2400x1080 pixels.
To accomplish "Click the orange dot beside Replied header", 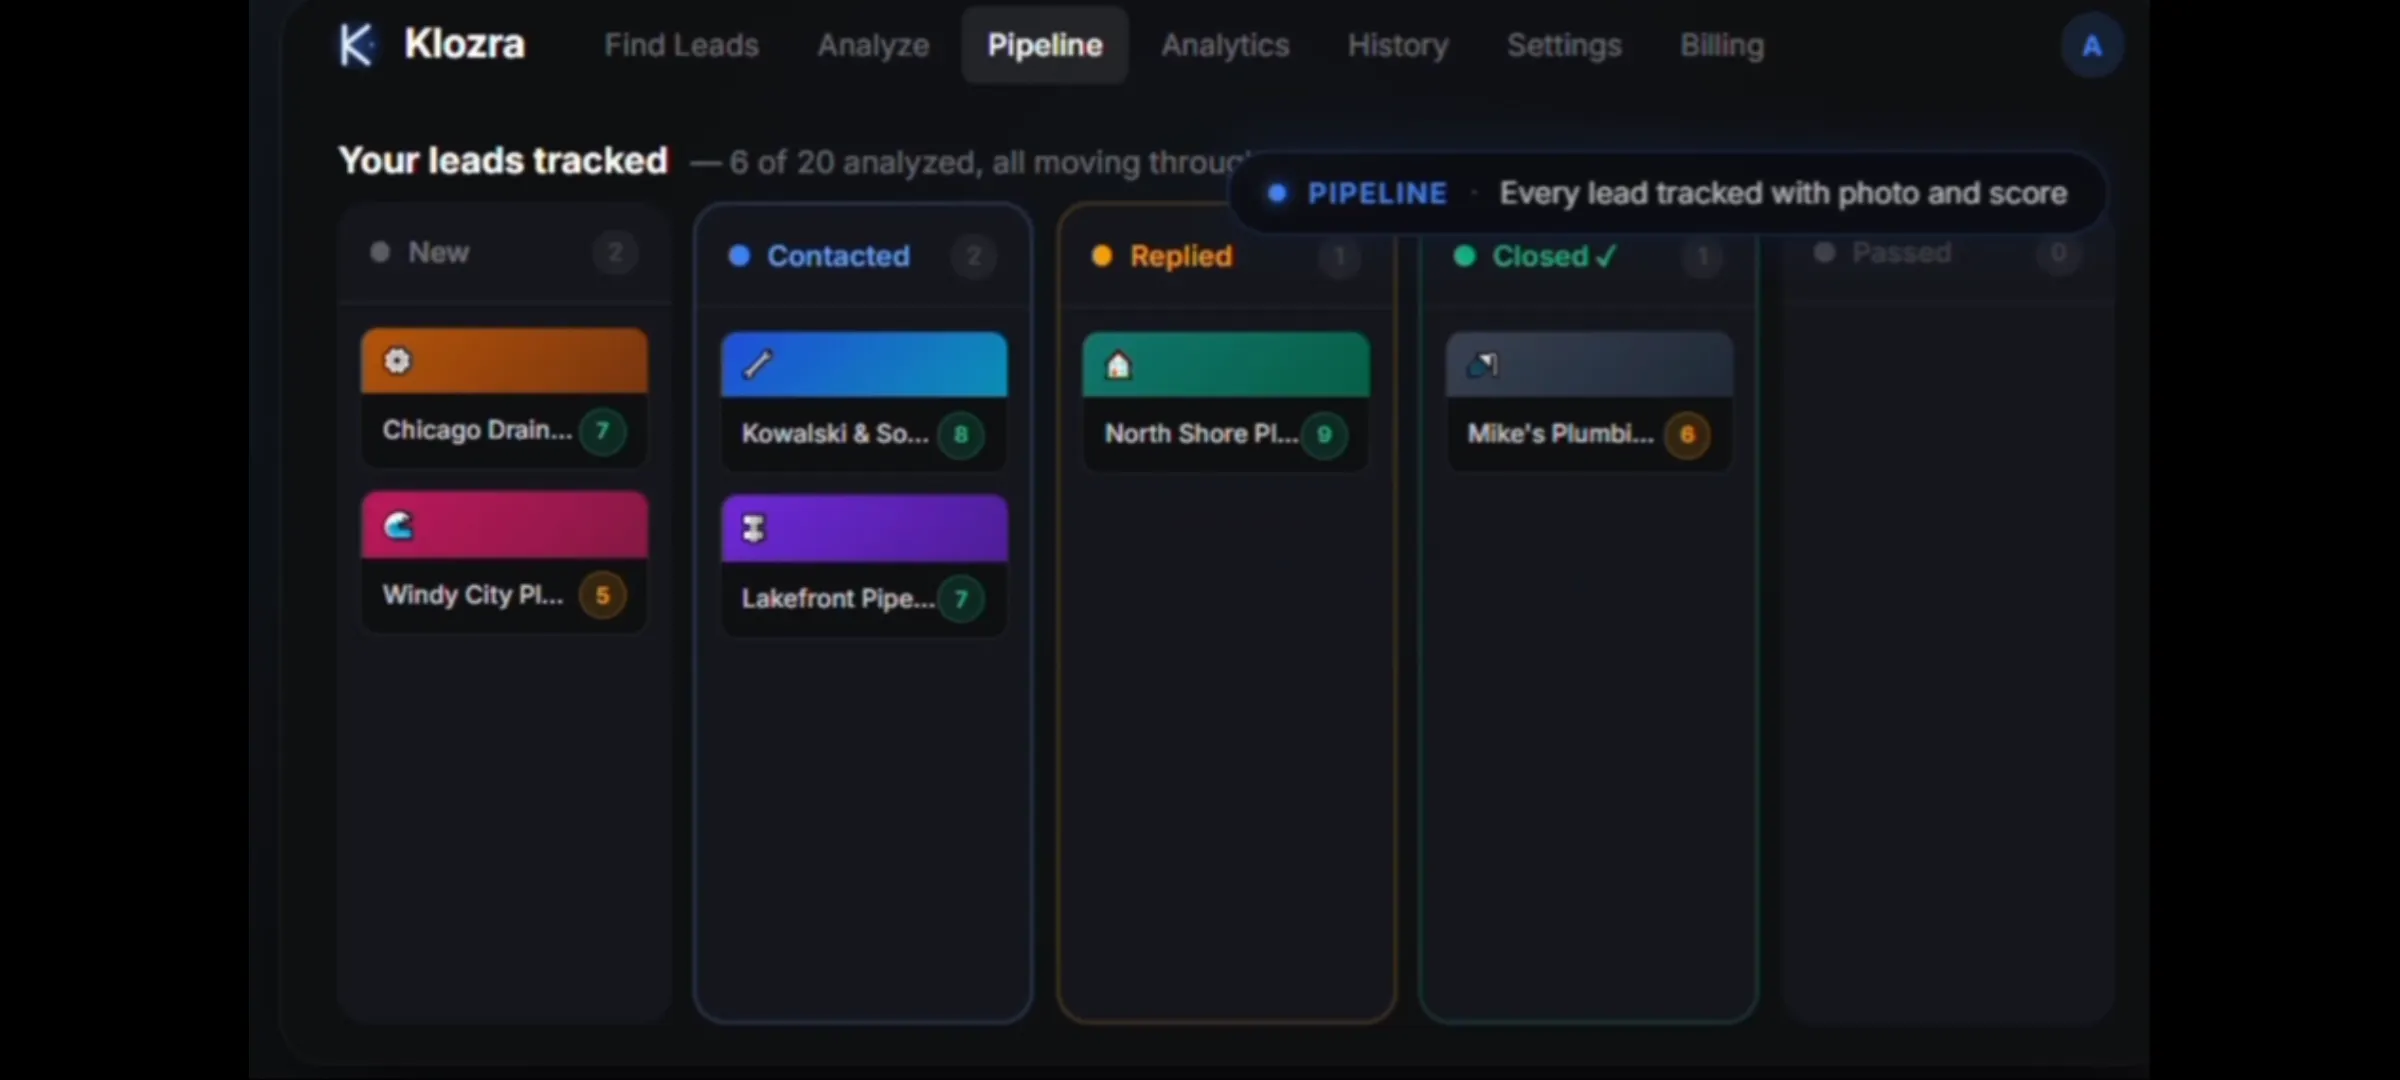I will [x=1102, y=256].
